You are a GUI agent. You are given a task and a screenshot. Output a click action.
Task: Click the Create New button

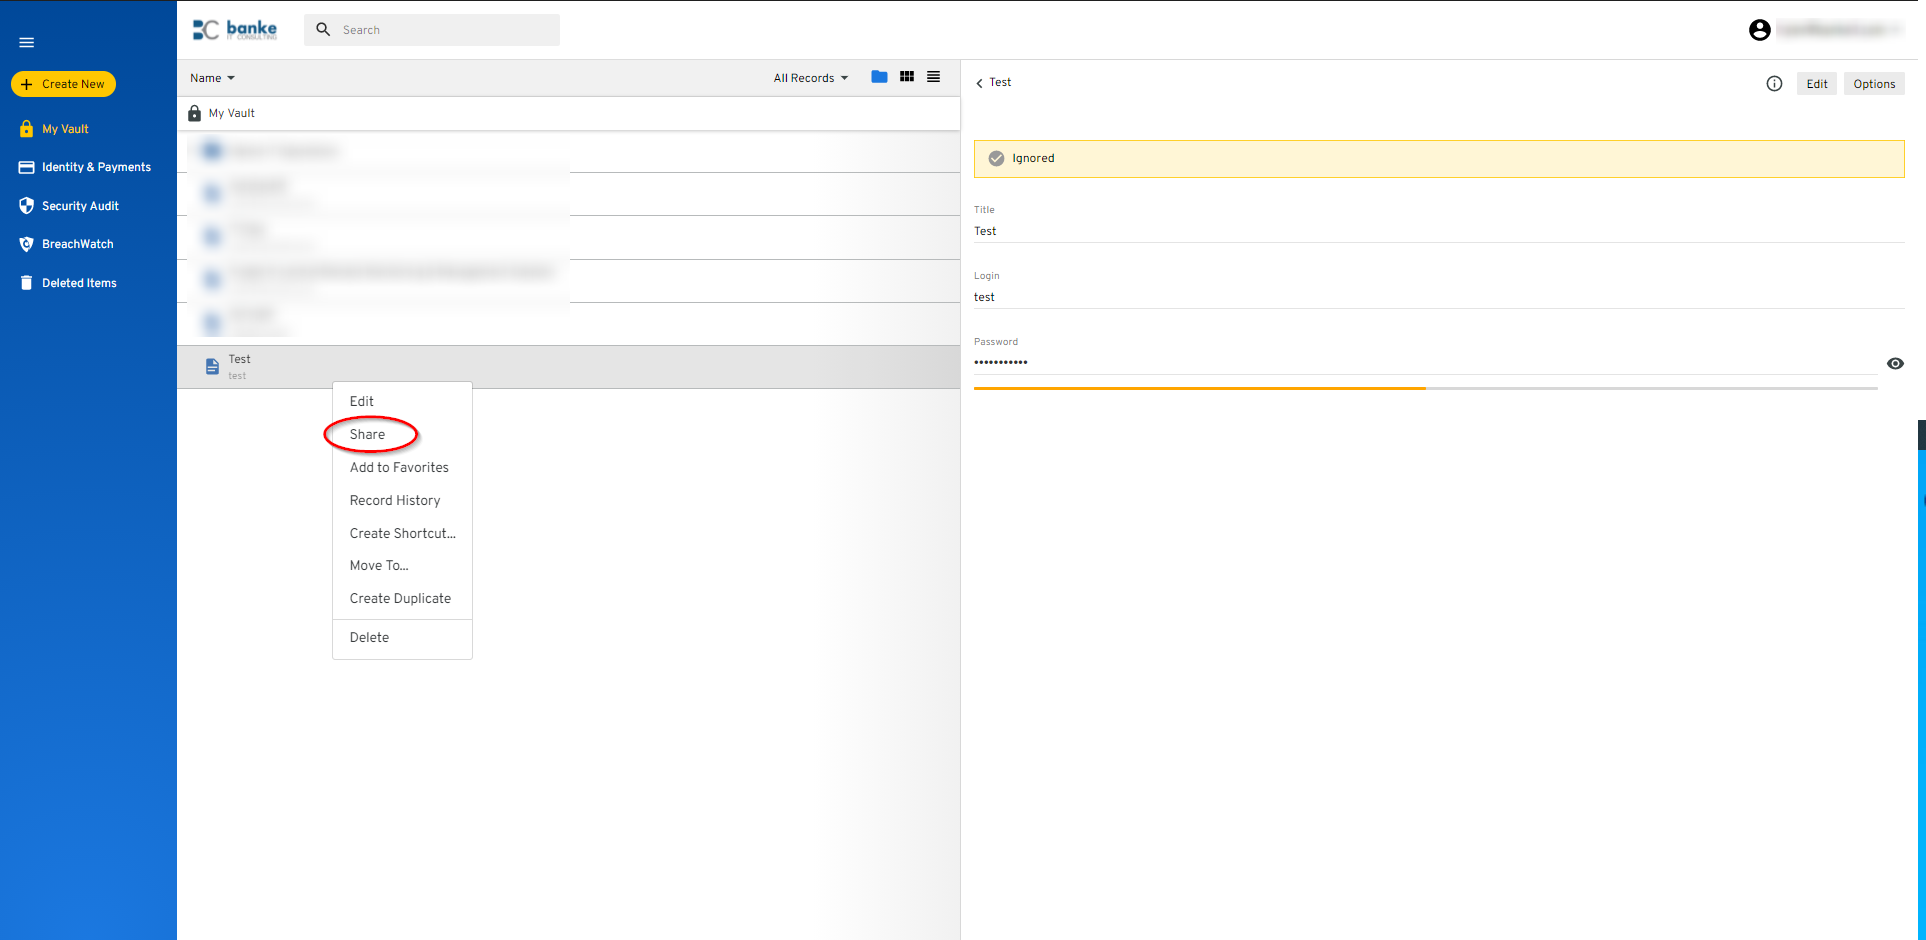coord(63,83)
